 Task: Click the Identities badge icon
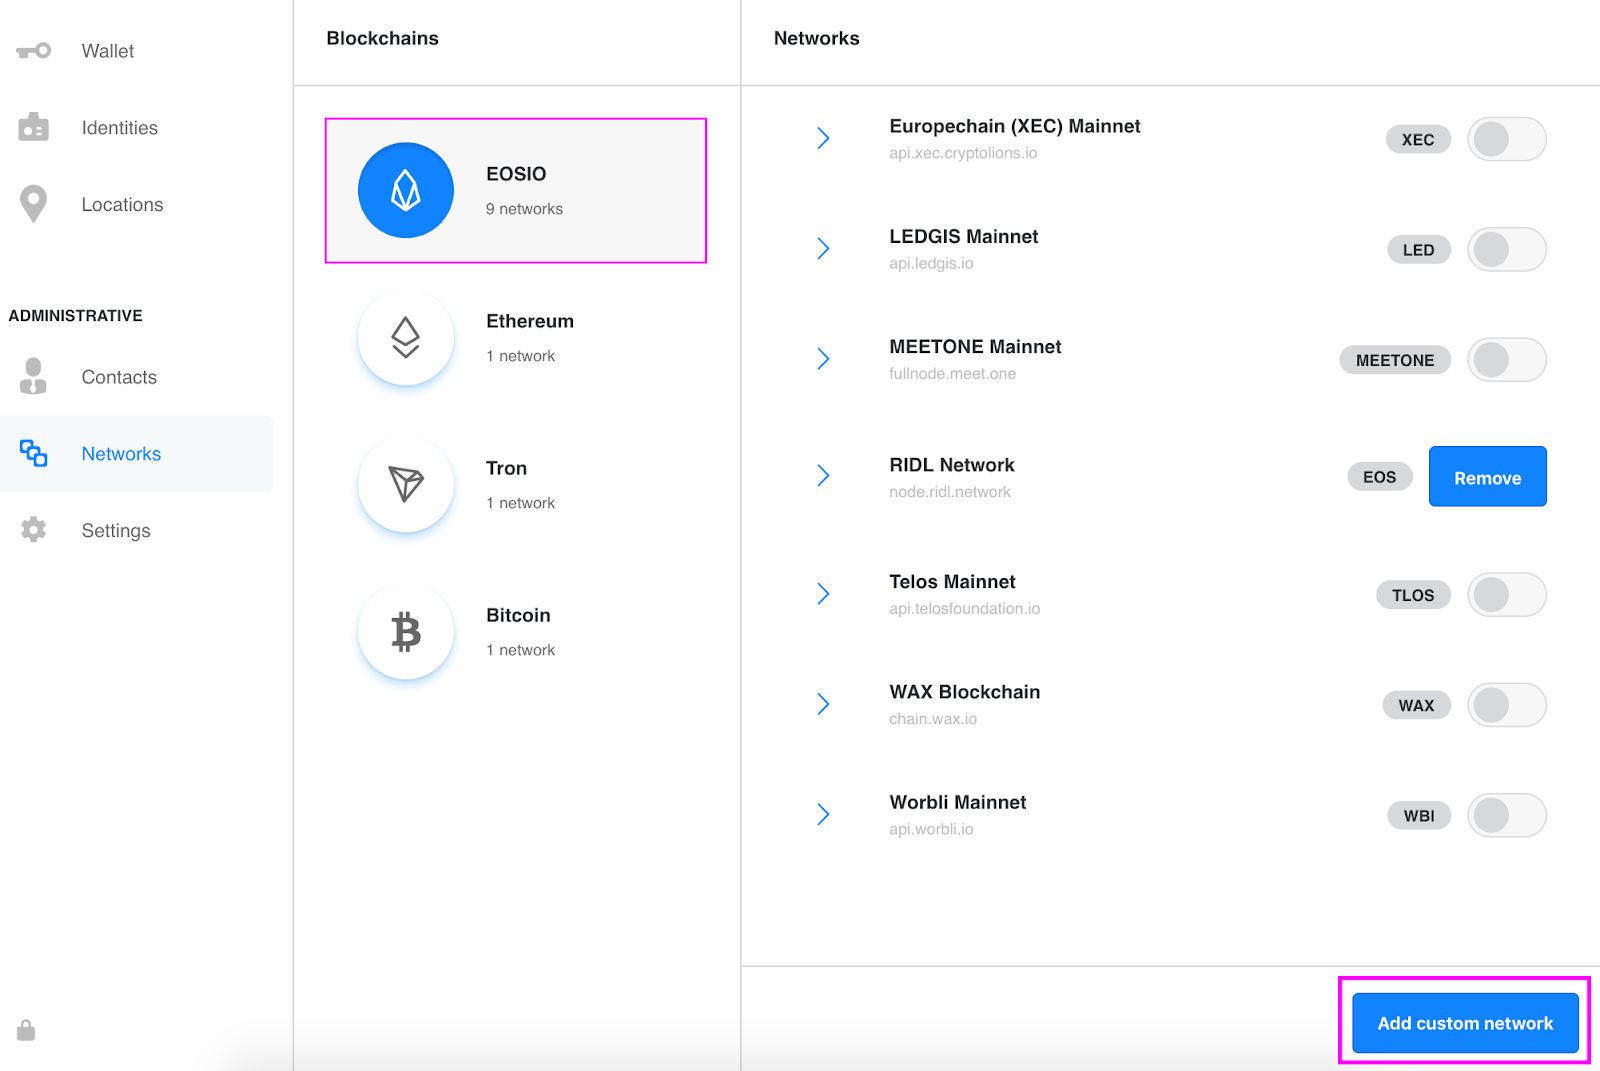point(33,127)
